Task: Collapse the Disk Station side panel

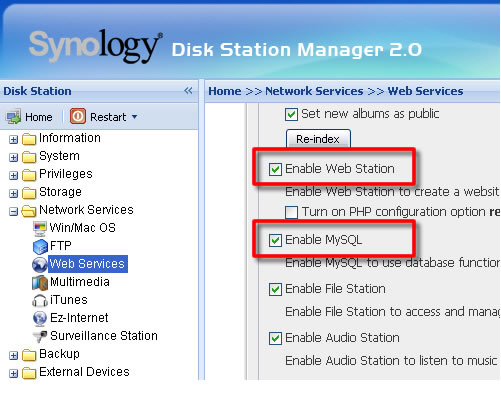Action: click(188, 91)
